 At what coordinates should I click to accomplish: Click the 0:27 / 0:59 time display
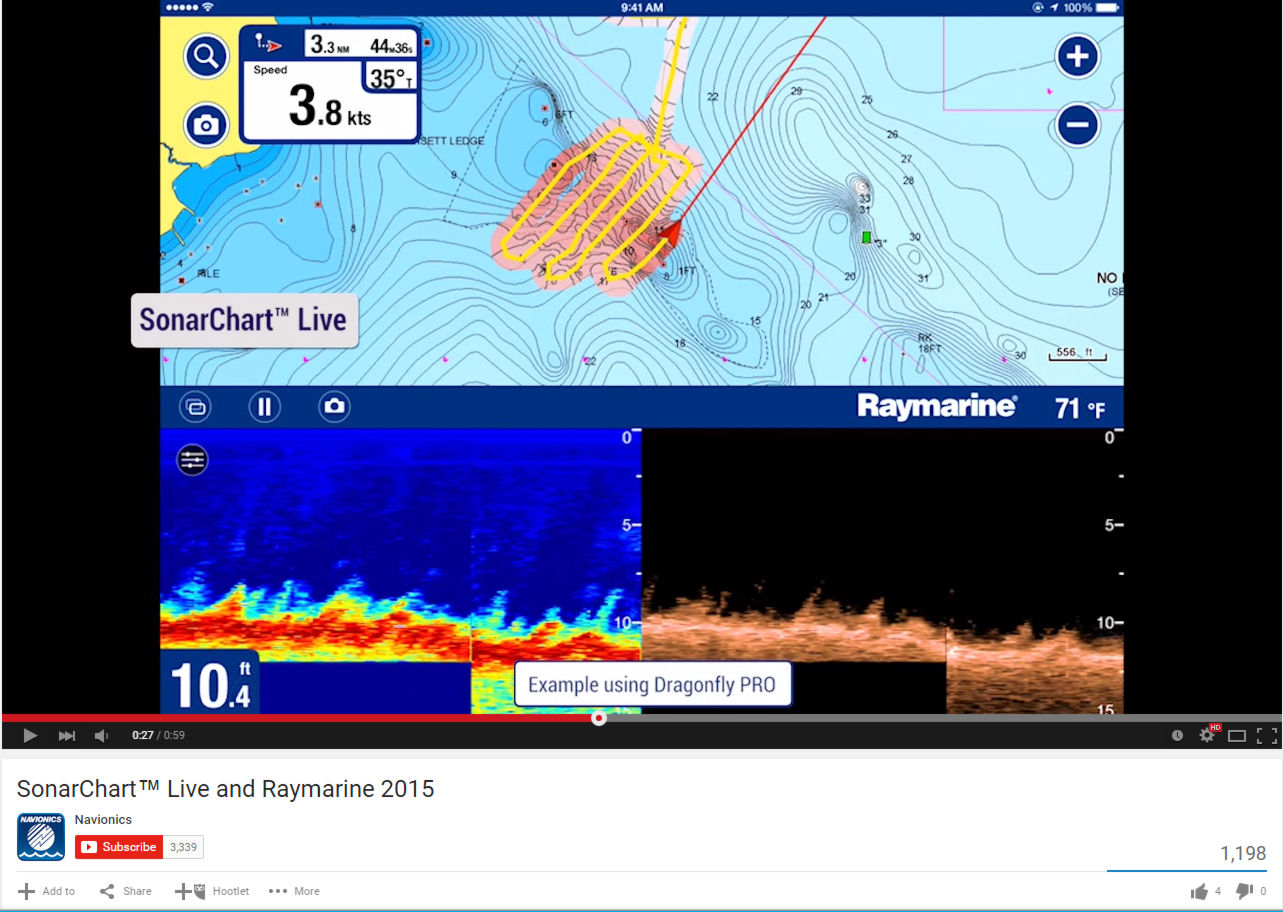tap(158, 736)
